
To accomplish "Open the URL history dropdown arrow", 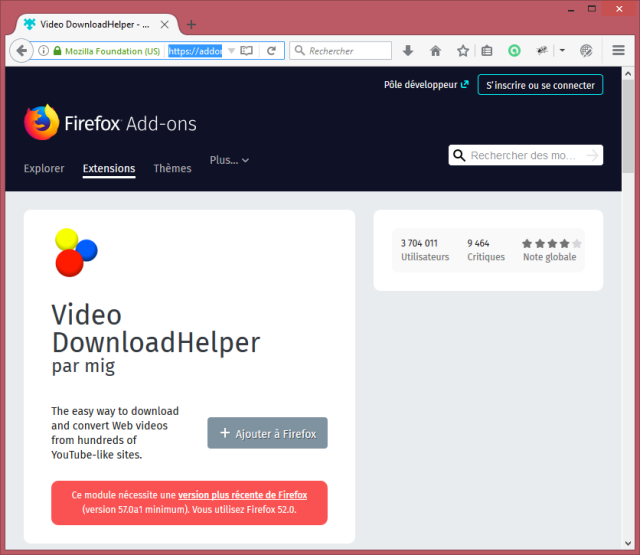I will coord(231,51).
